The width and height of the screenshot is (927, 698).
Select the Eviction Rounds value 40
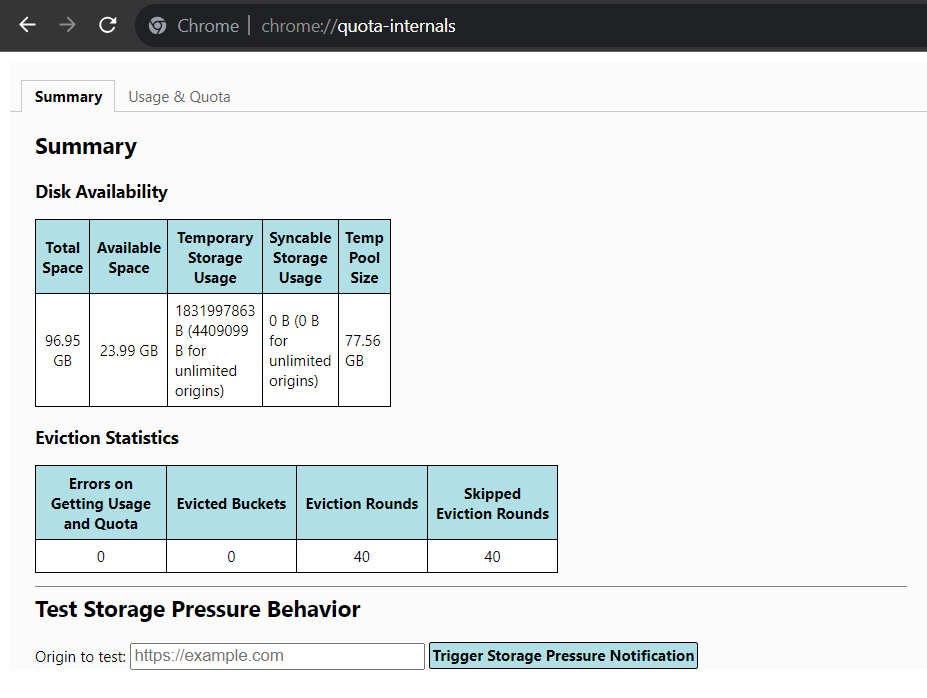pos(362,556)
